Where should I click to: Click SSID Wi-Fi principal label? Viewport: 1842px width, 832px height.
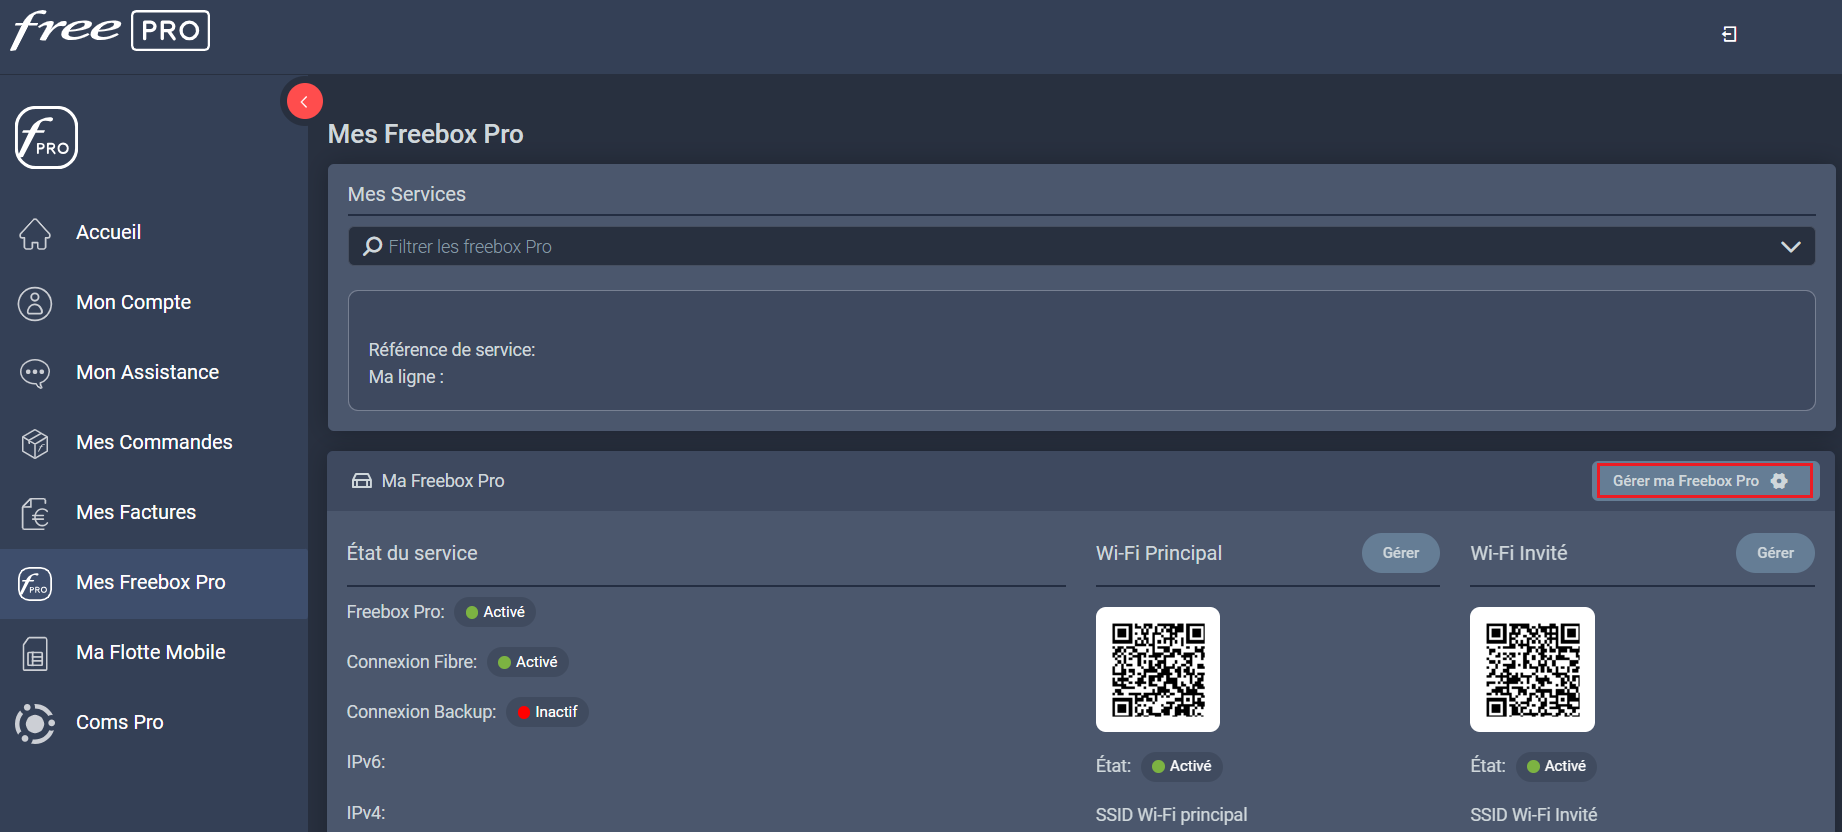click(x=1171, y=815)
